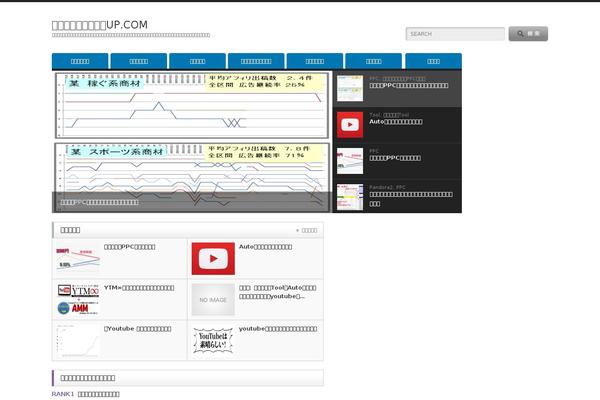This screenshot has height=400, width=600.
Task: Open the YTM∞ article title
Action: [x=139, y=288]
